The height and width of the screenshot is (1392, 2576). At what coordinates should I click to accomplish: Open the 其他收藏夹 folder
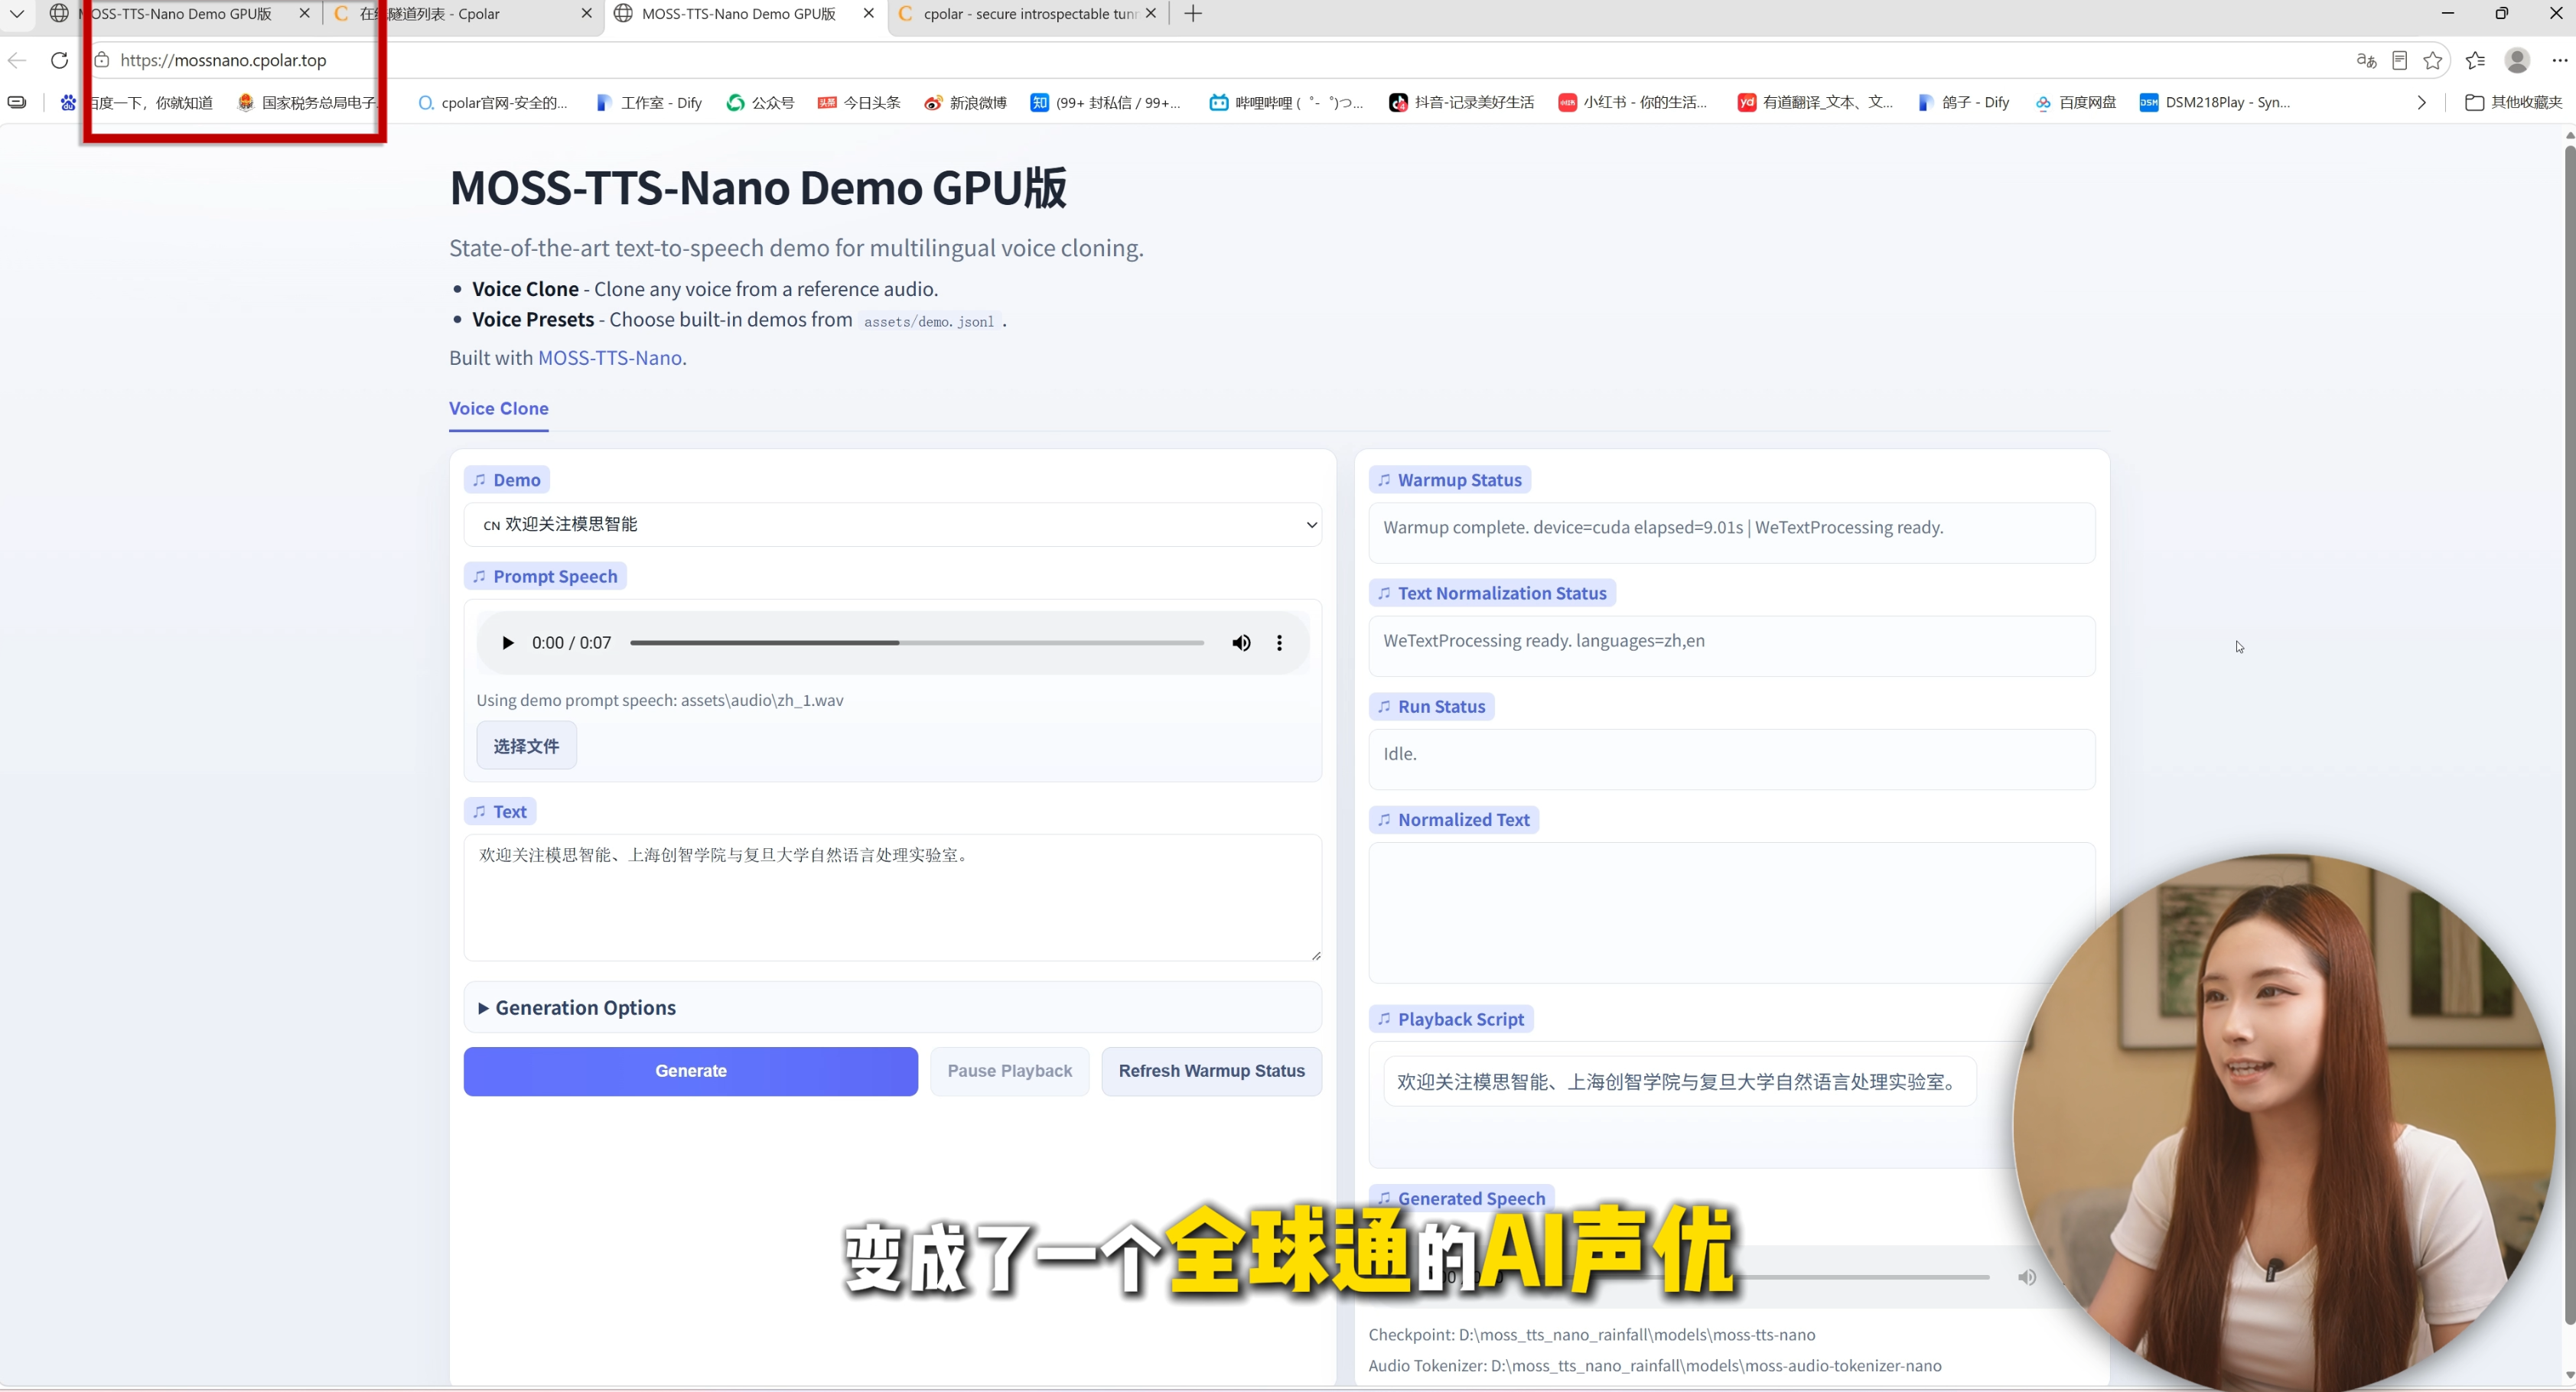2513,102
